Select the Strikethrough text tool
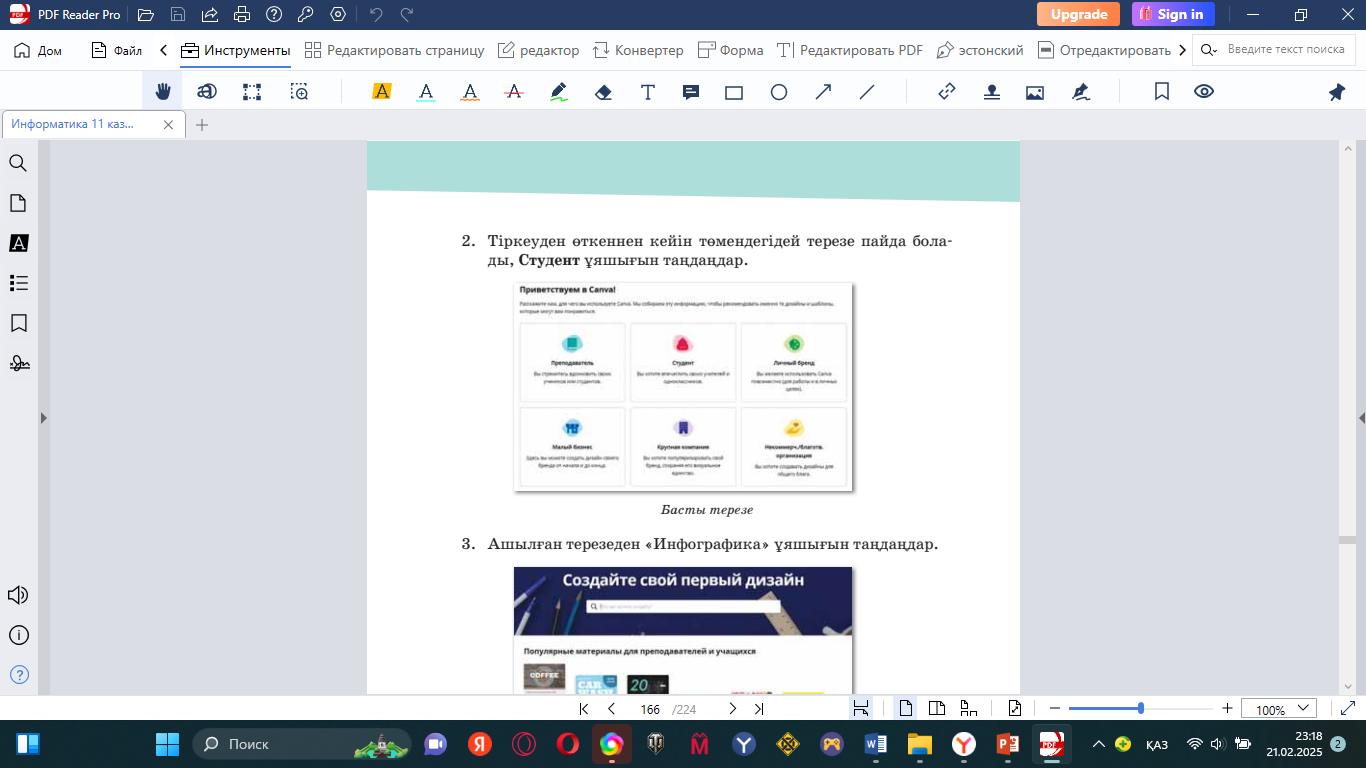The image size is (1366, 768). point(514,92)
